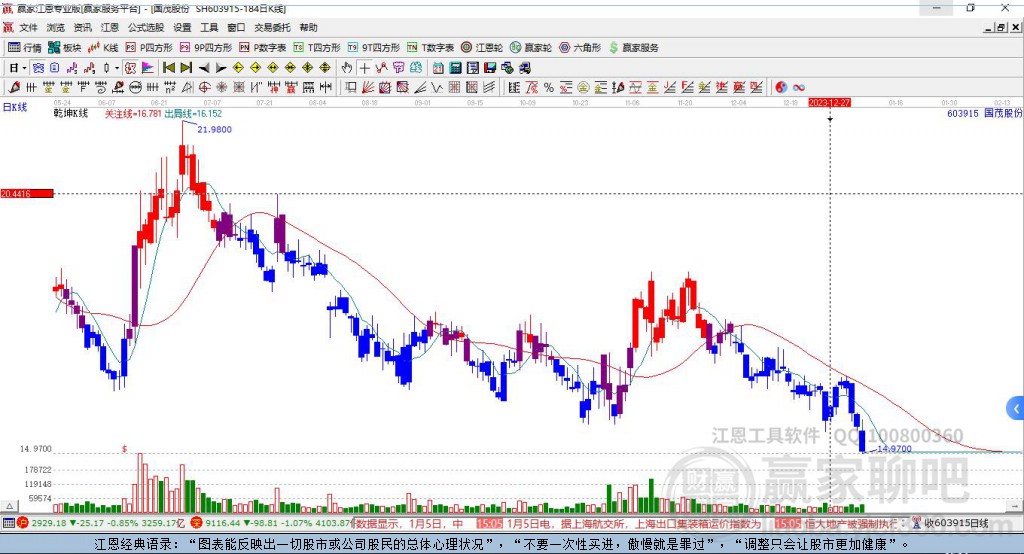Click the 乾坤K线 chart label
The height and width of the screenshot is (554, 1024).
[71, 114]
